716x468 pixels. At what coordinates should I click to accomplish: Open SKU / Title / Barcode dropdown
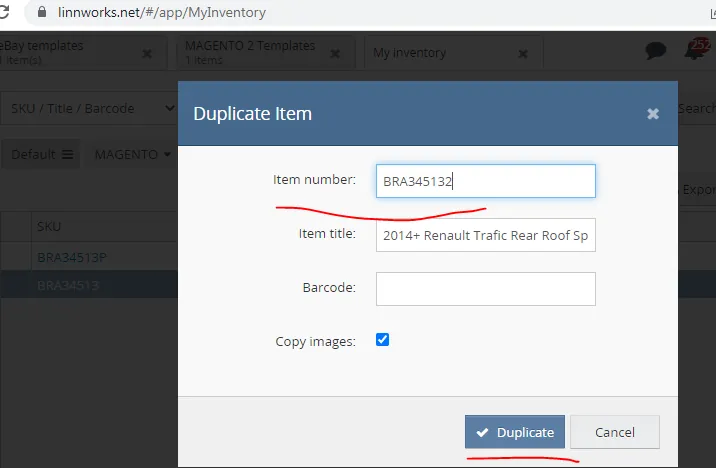[x=89, y=109]
